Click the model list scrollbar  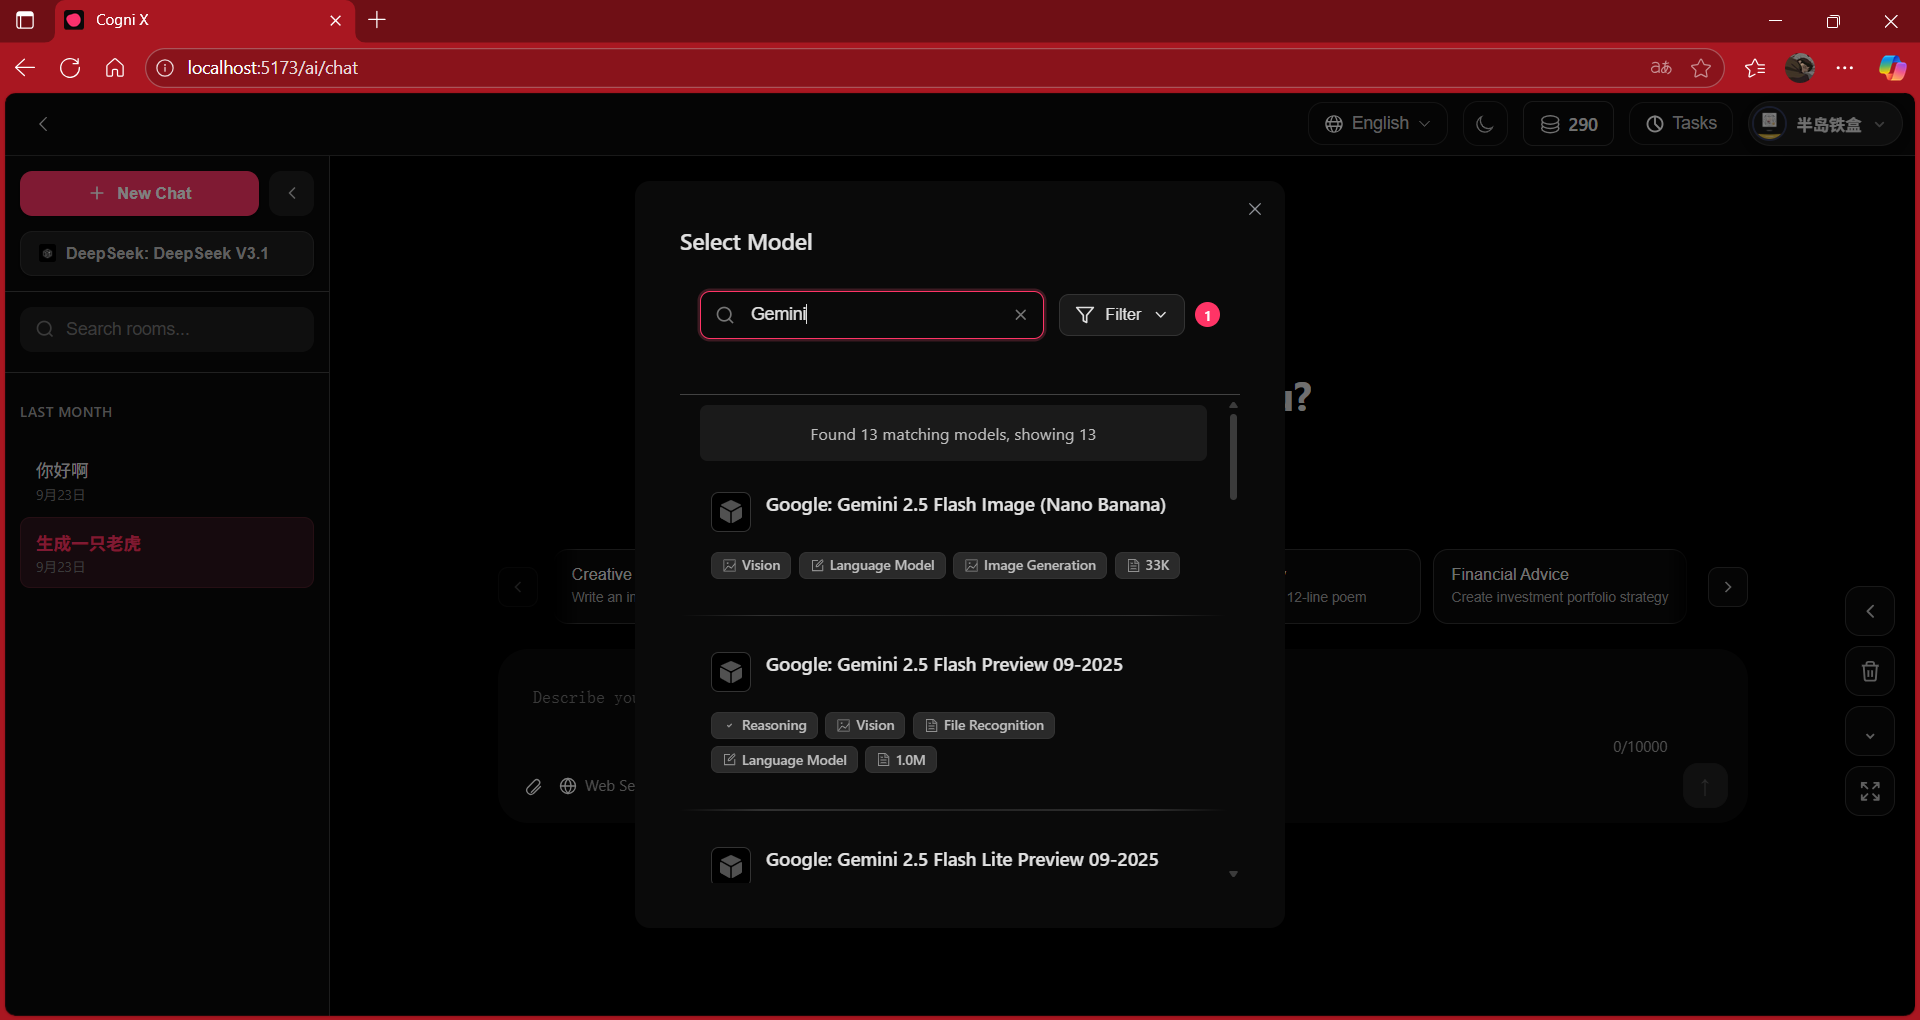tap(1233, 456)
